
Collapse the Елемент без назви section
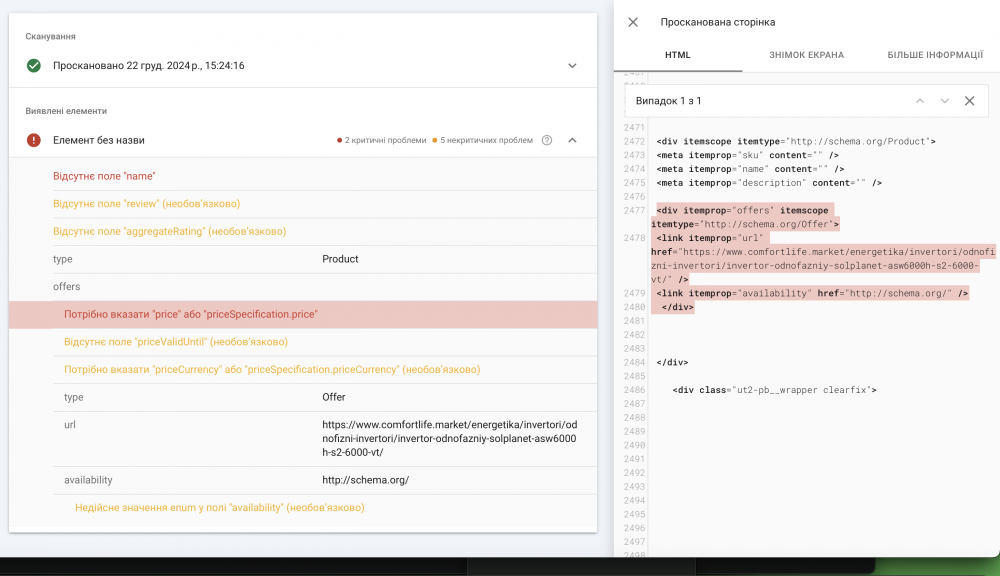pyautogui.click(x=572, y=140)
